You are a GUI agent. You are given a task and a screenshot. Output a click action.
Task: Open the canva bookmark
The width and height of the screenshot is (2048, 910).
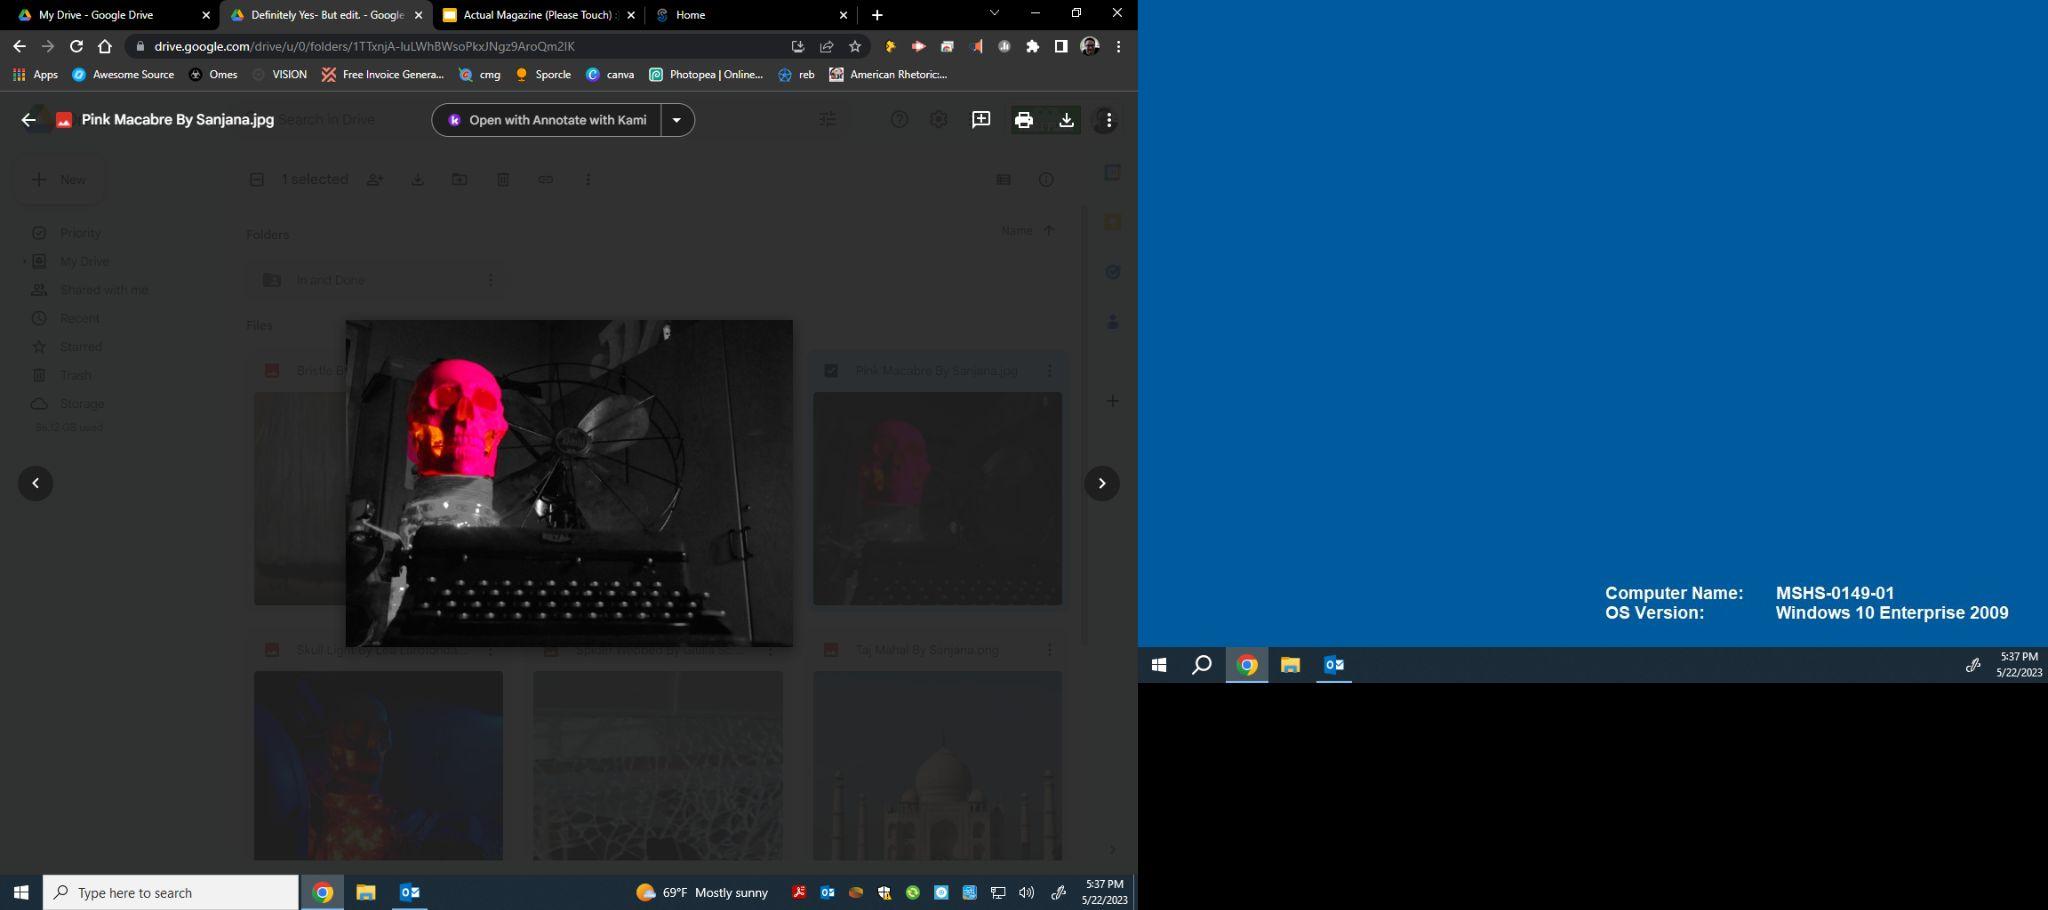coord(610,74)
